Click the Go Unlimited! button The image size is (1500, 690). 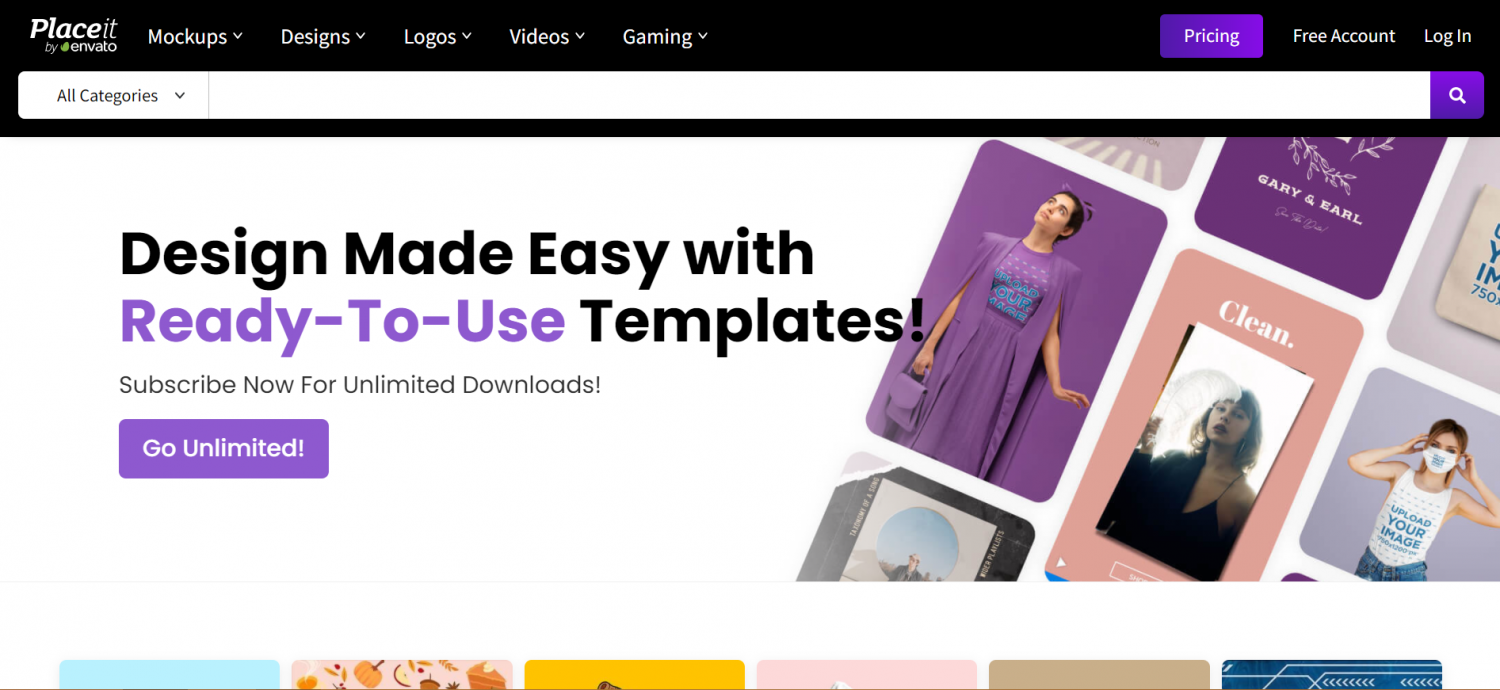(x=223, y=448)
